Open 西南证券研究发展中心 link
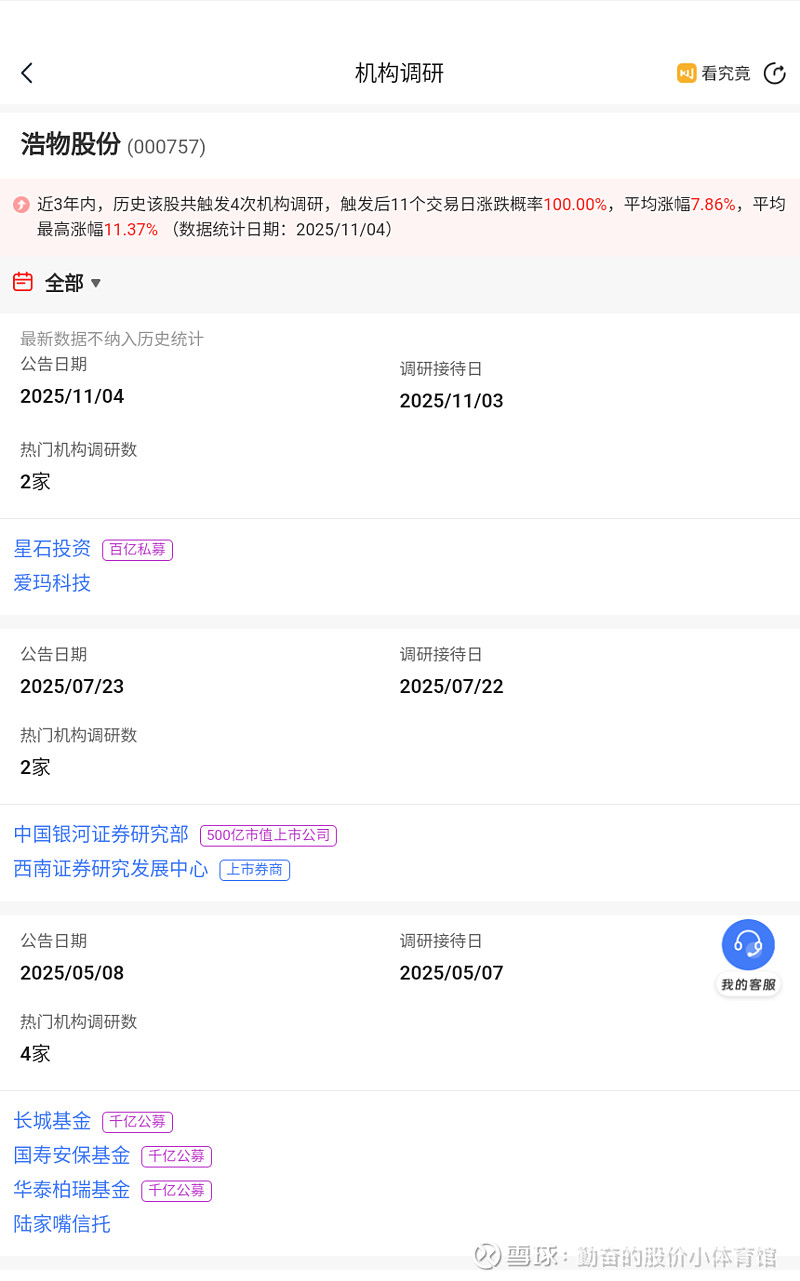The width and height of the screenshot is (800, 1281). (111, 868)
